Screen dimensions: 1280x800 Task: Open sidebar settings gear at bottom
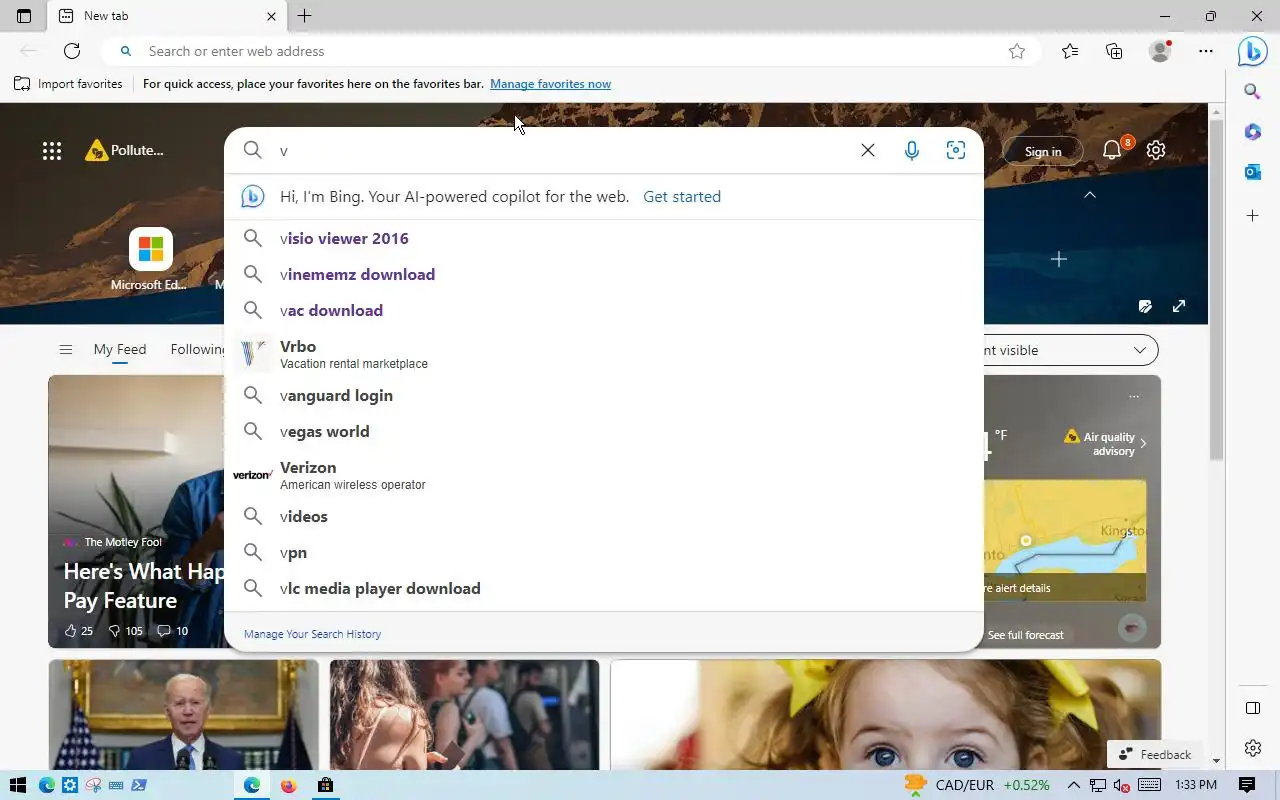pos(1253,748)
